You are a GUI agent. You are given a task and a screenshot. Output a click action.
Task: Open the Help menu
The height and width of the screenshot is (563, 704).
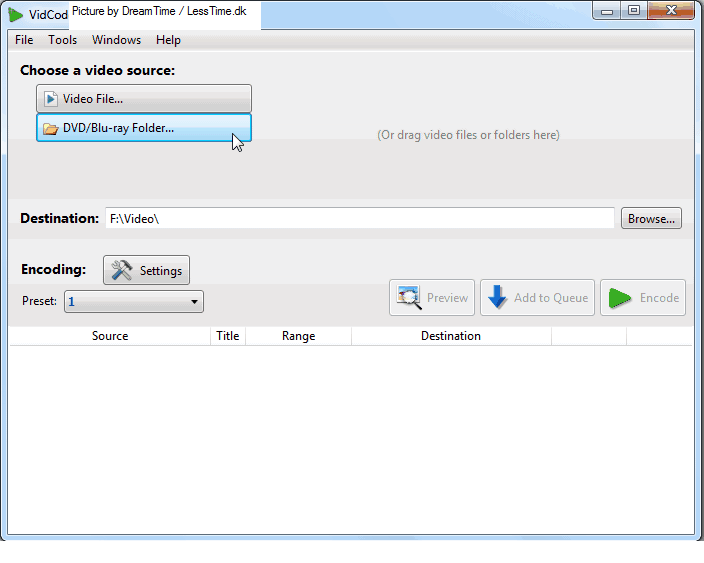168,40
